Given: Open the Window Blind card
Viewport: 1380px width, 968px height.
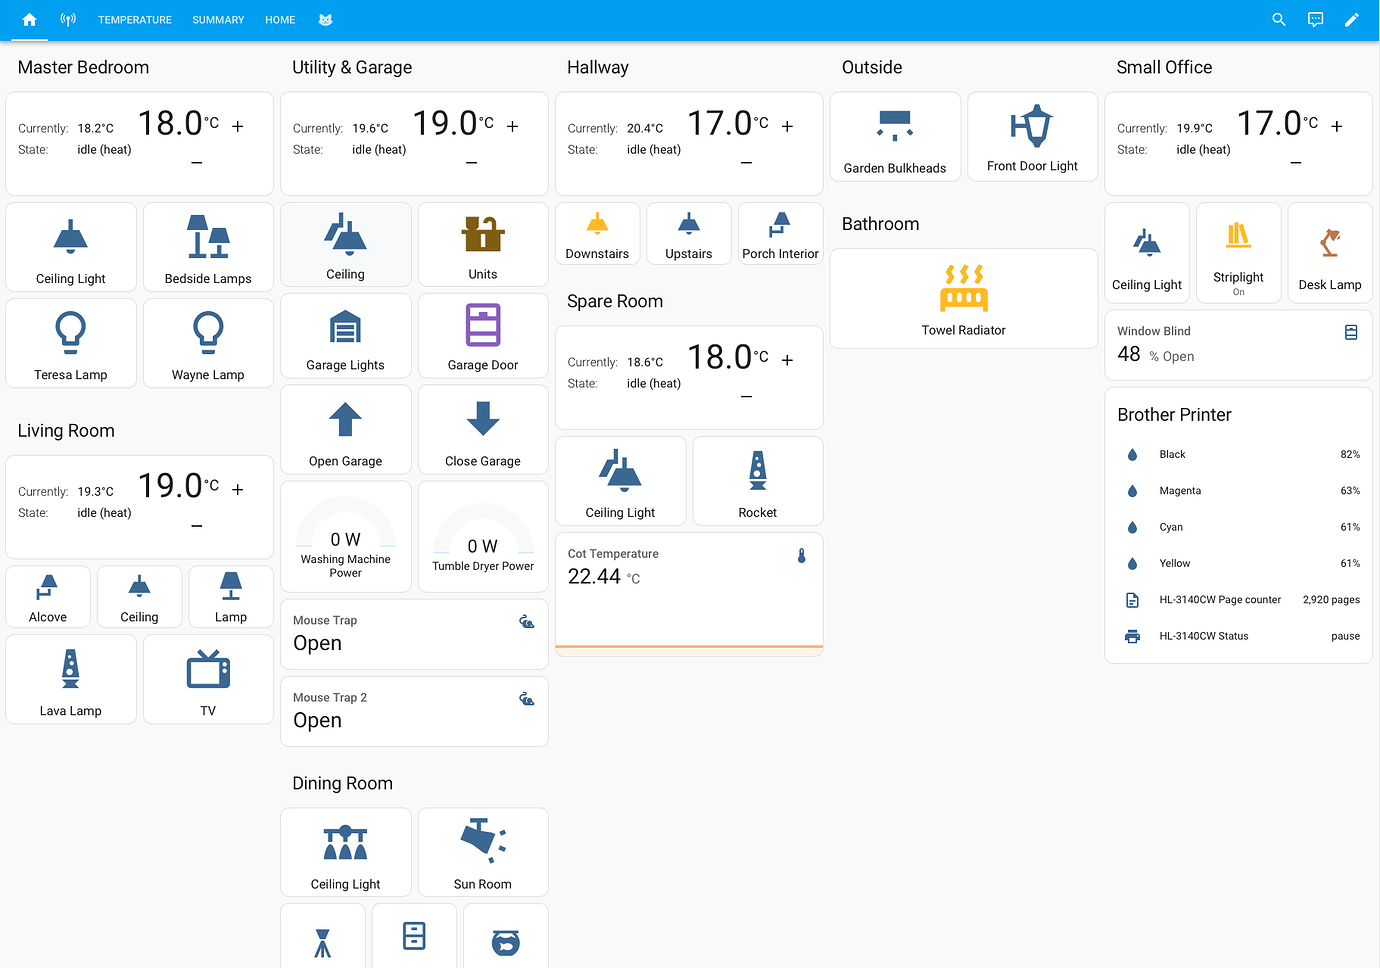Looking at the screenshot, I should (1238, 345).
